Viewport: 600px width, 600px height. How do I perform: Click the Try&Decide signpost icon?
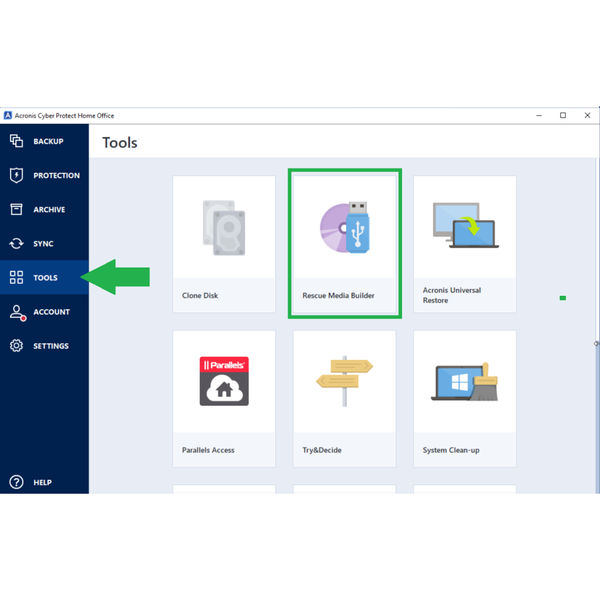click(344, 381)
